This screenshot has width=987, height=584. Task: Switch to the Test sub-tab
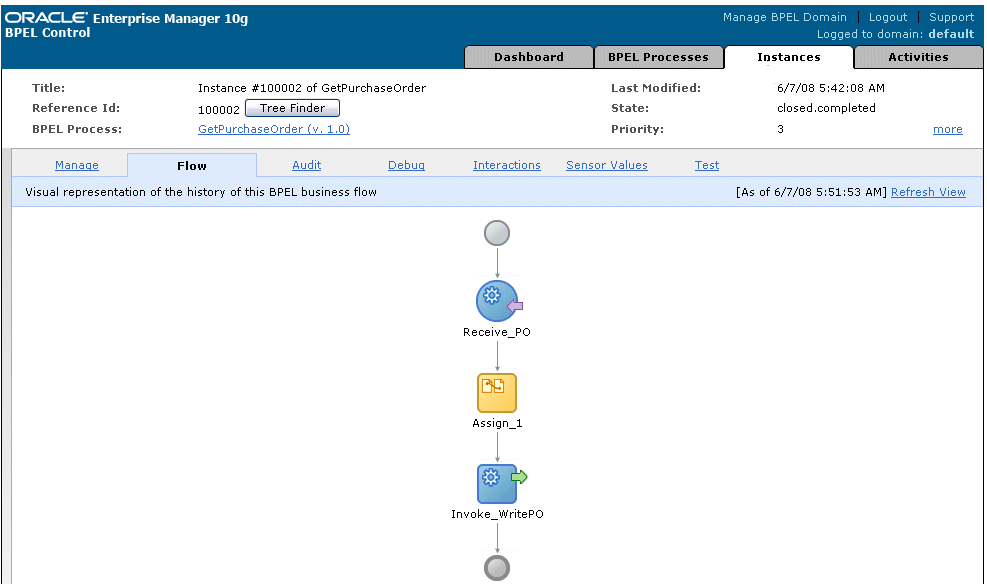click(x=707, y=165)
